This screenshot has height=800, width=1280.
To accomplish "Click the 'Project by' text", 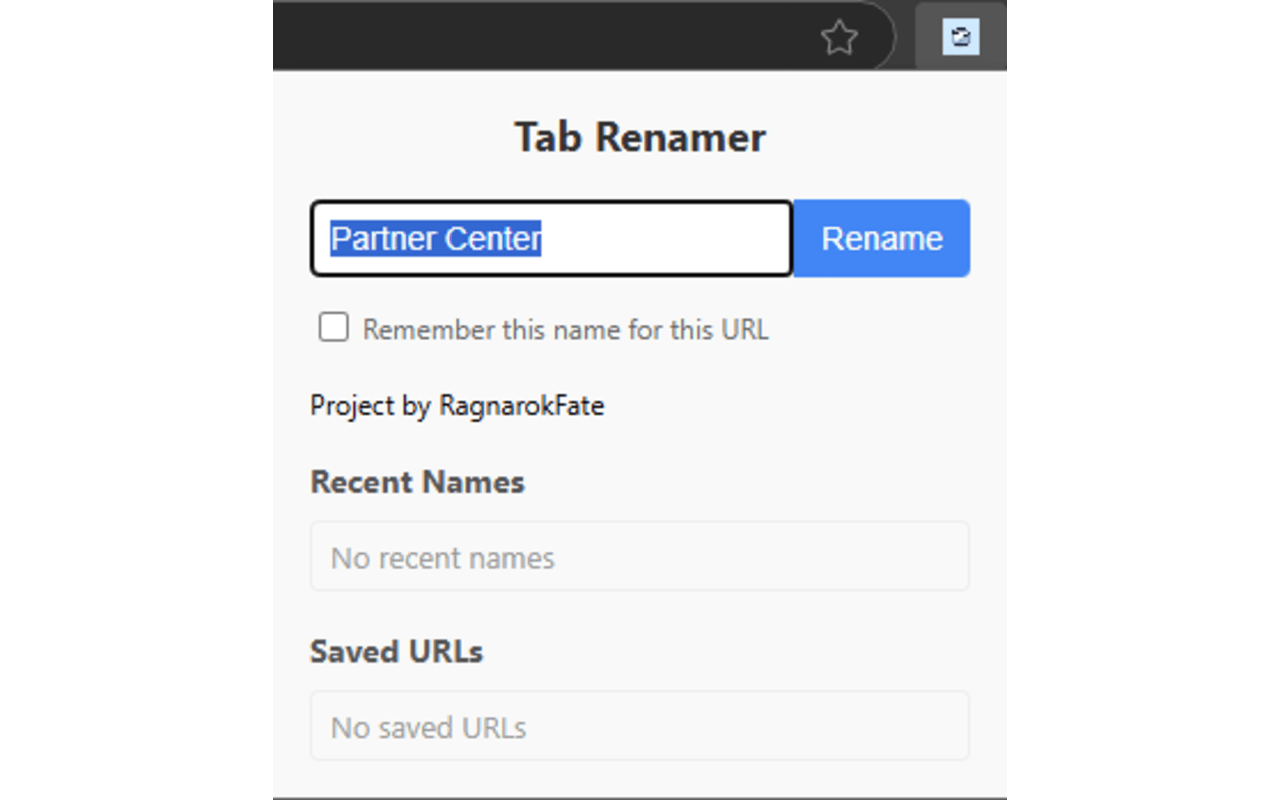I will tap(371, 406).
